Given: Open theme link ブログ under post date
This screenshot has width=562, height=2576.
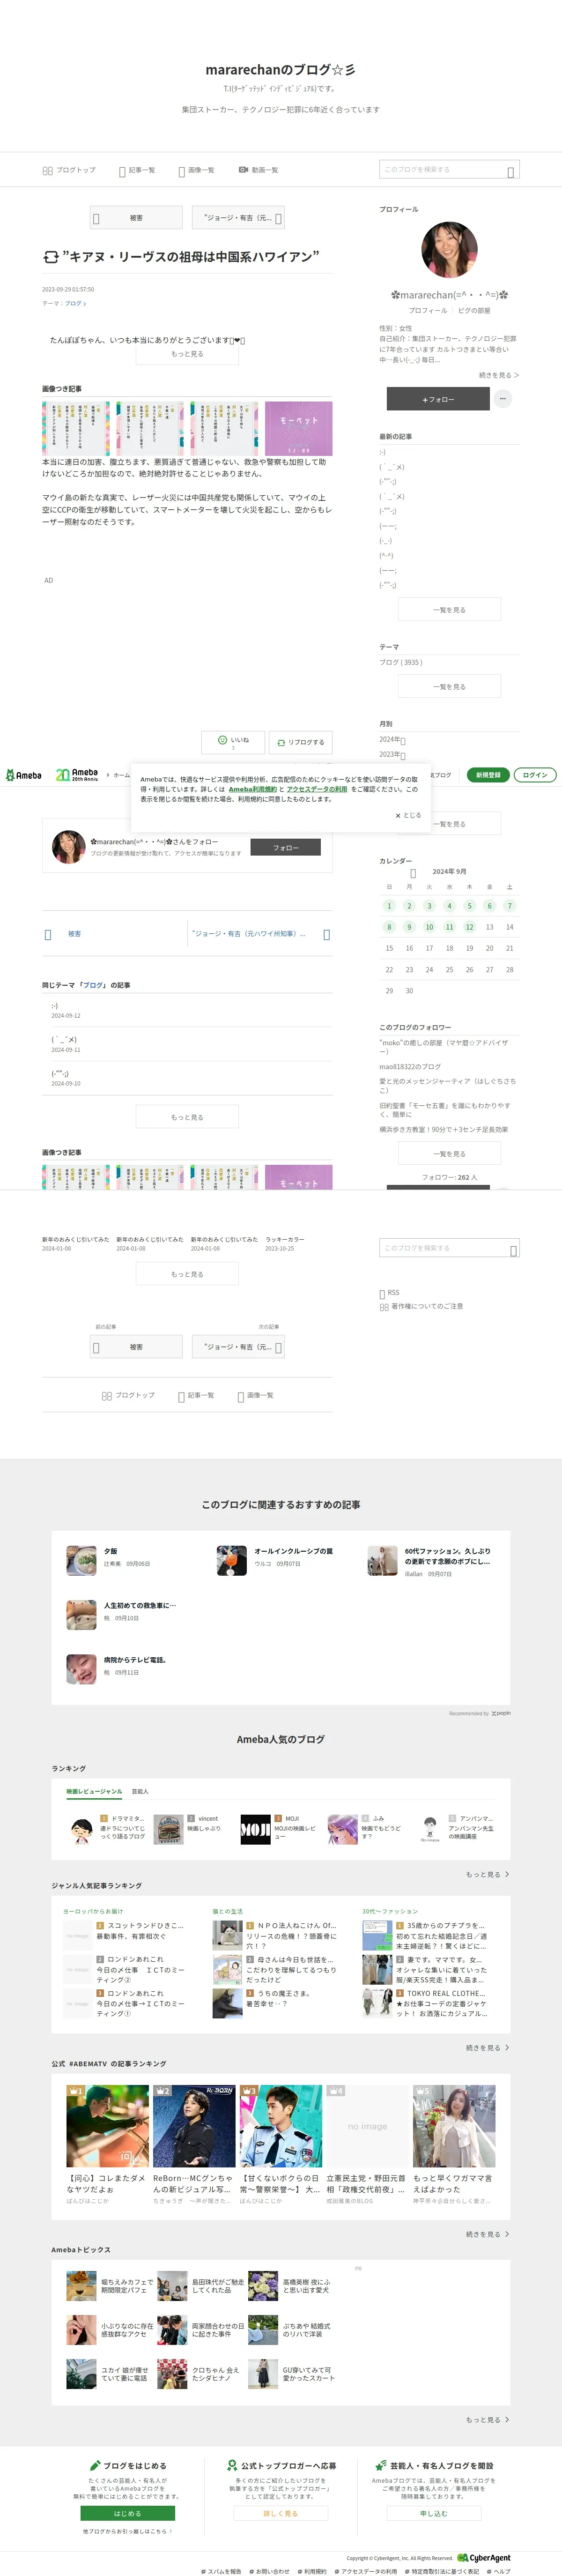Looking at the screenshot, I should tap(75, 303).
